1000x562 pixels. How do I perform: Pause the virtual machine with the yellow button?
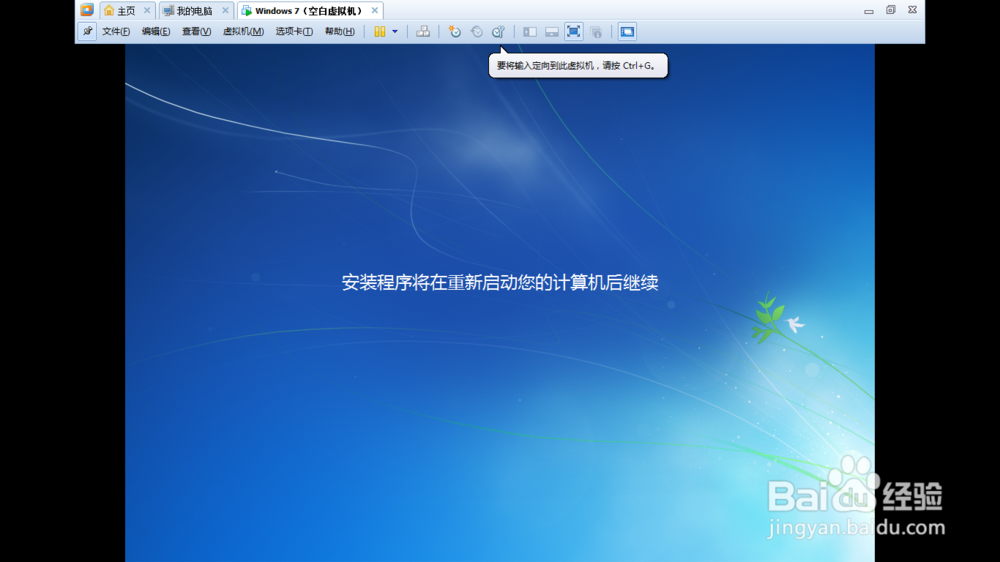pyautogui.click(x=379, y=31)
